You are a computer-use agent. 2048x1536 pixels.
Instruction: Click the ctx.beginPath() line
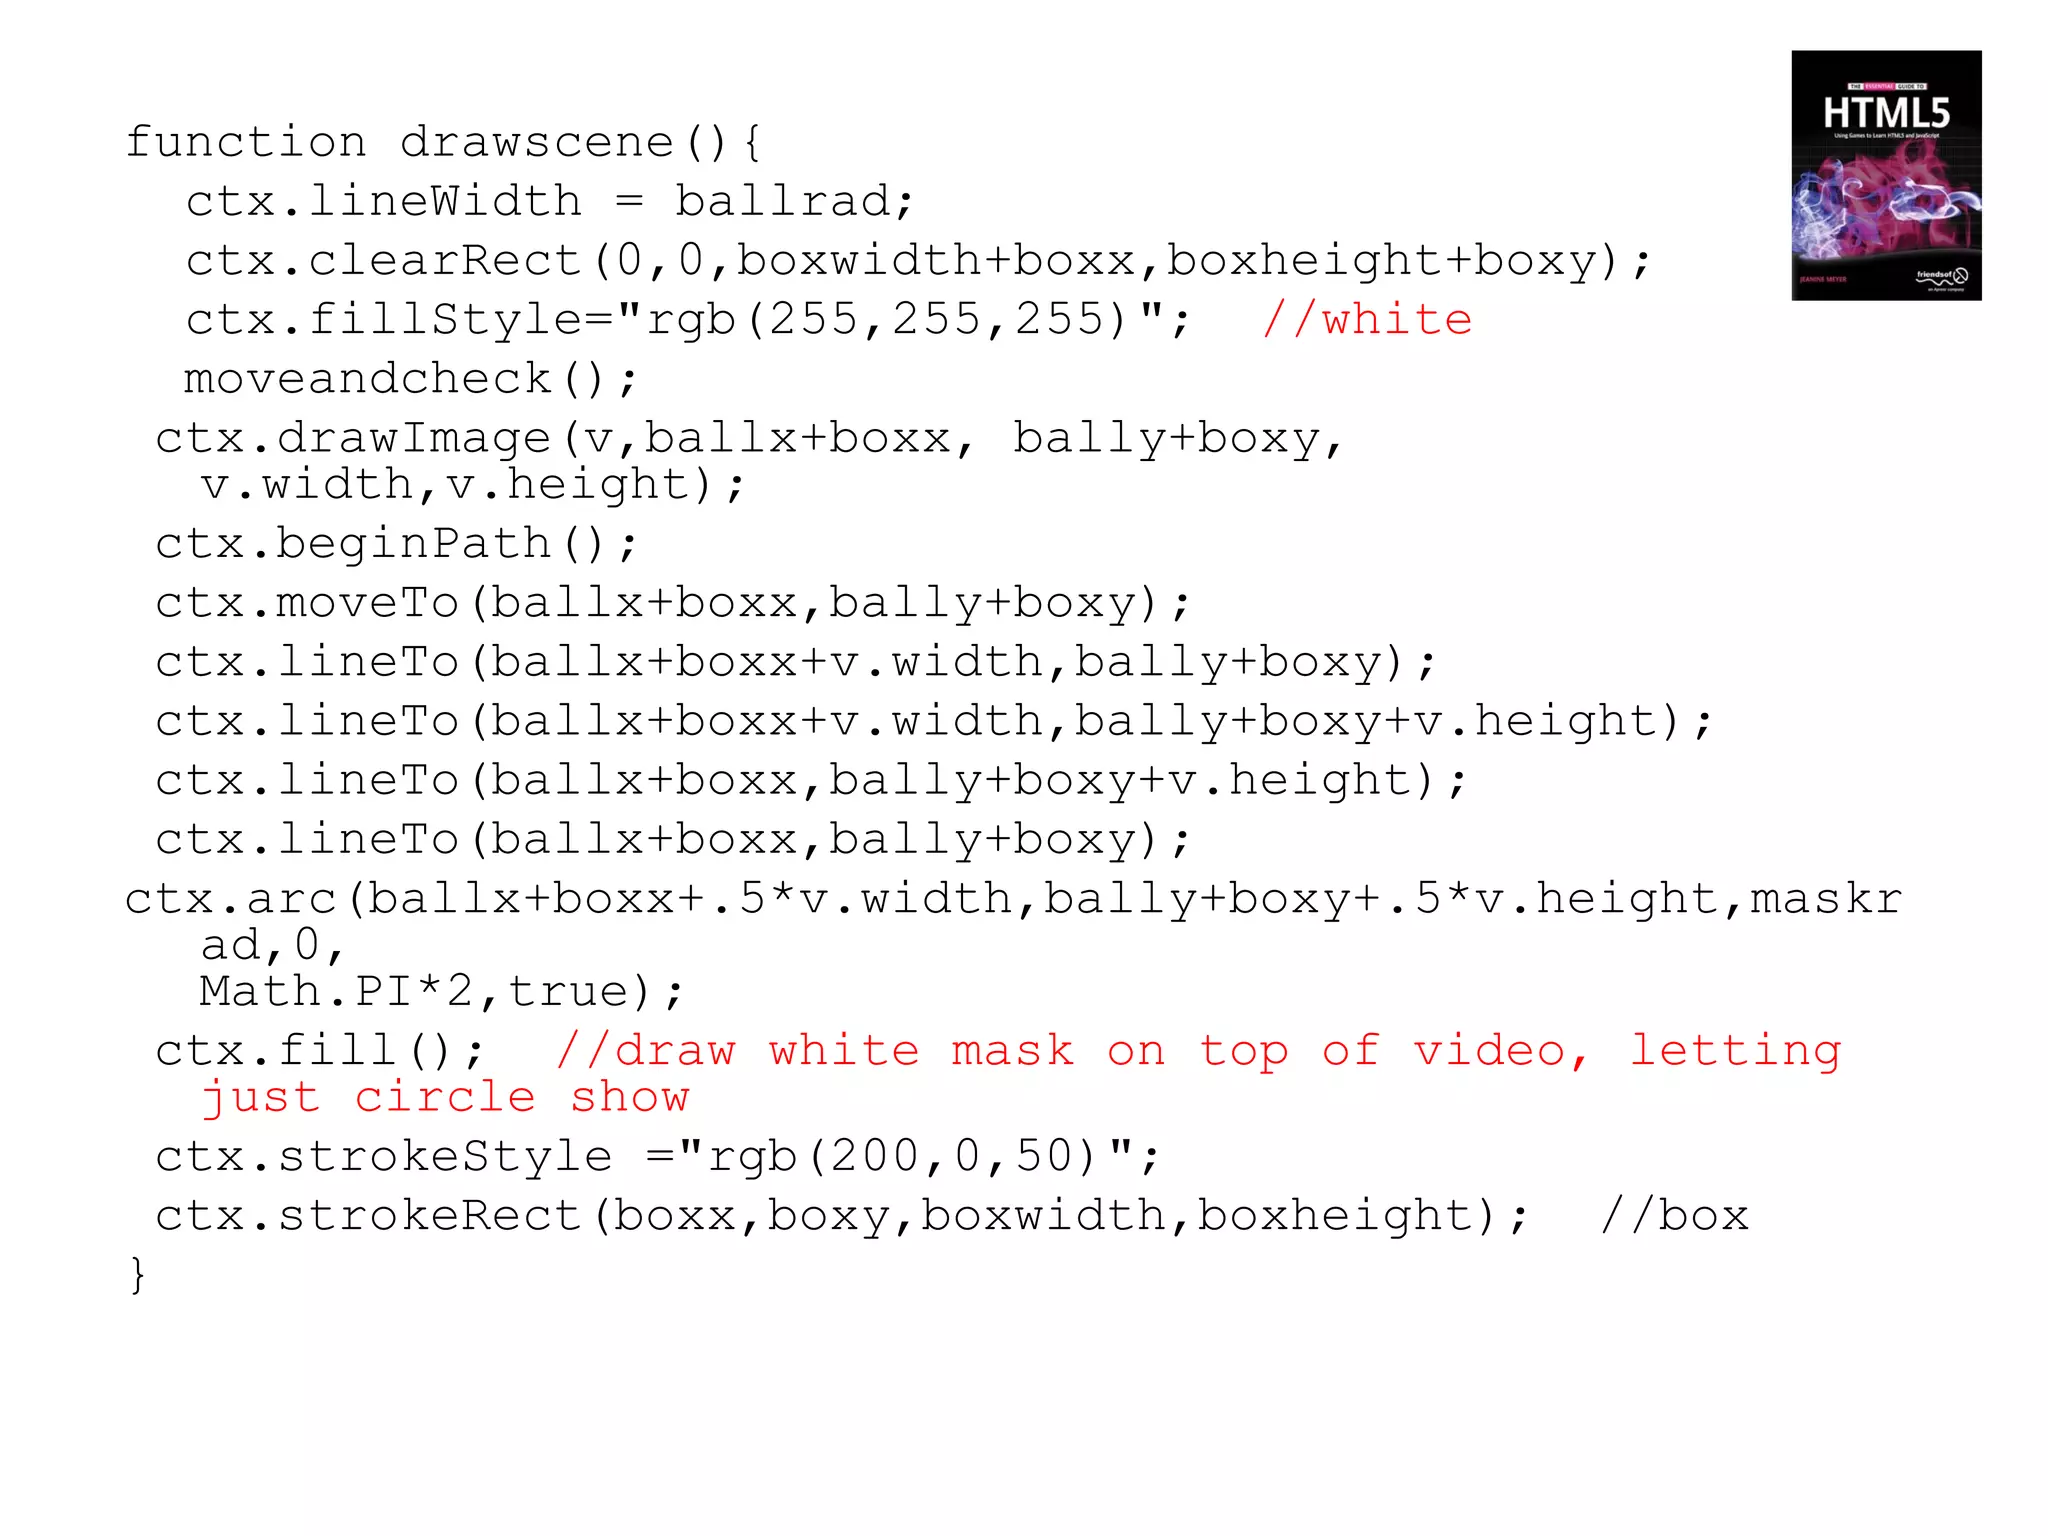[396, 544]
